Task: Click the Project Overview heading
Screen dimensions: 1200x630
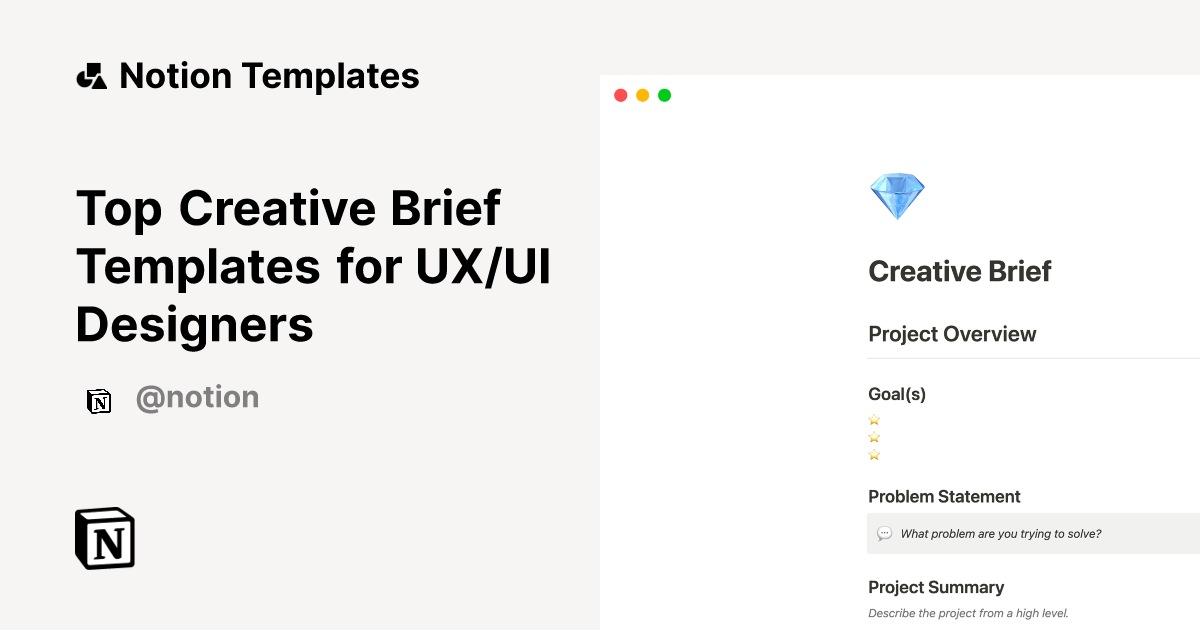Action: (952, 334)
